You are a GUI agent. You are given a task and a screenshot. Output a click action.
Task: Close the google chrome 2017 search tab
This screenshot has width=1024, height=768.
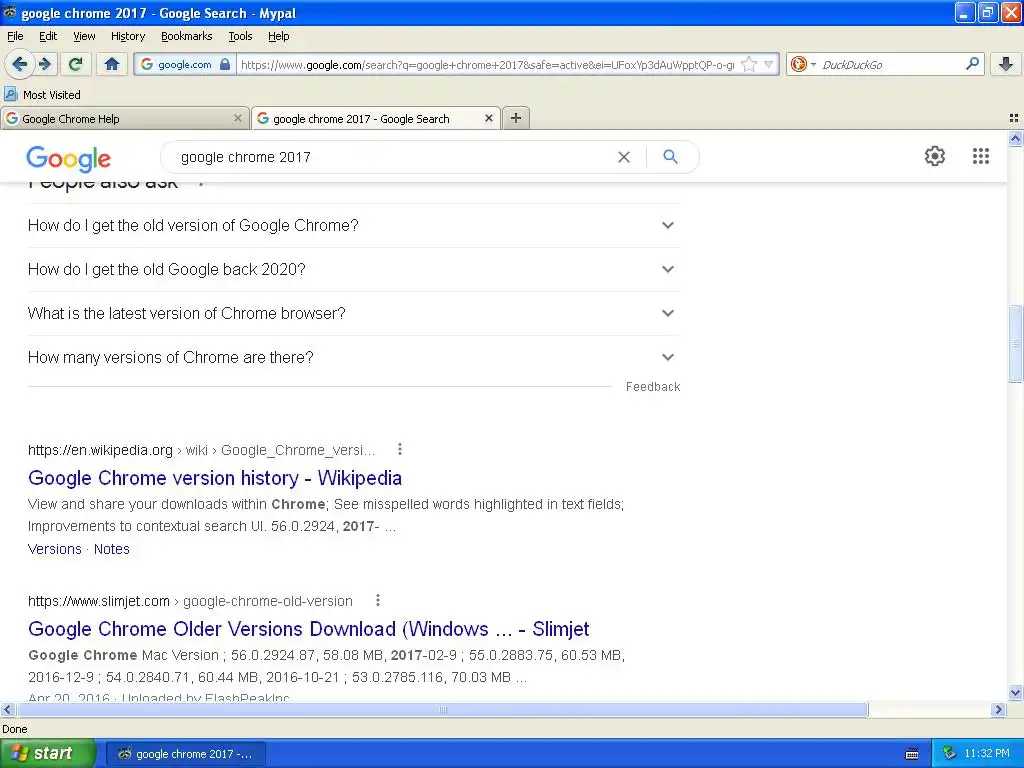(x=488, y=118)
